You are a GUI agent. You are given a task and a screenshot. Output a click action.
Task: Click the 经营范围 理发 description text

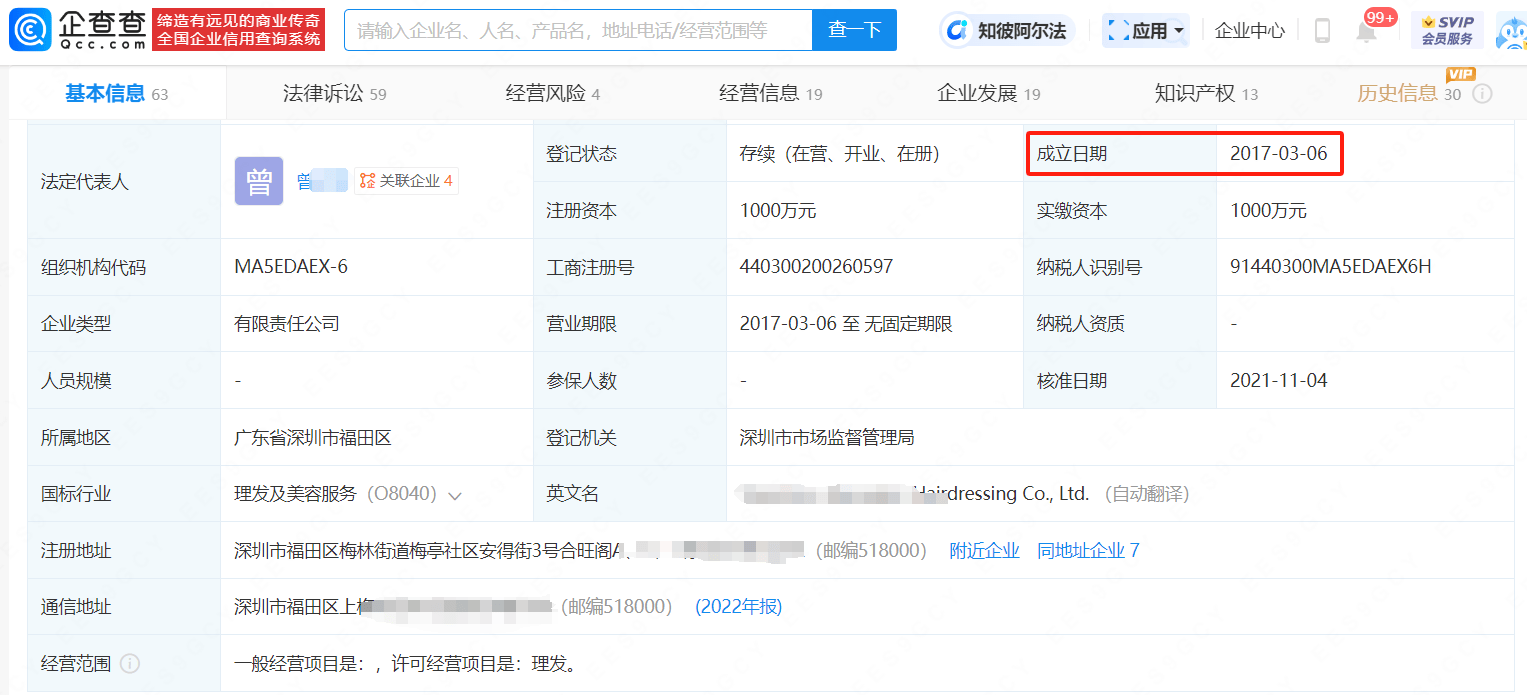pos(405,664)
